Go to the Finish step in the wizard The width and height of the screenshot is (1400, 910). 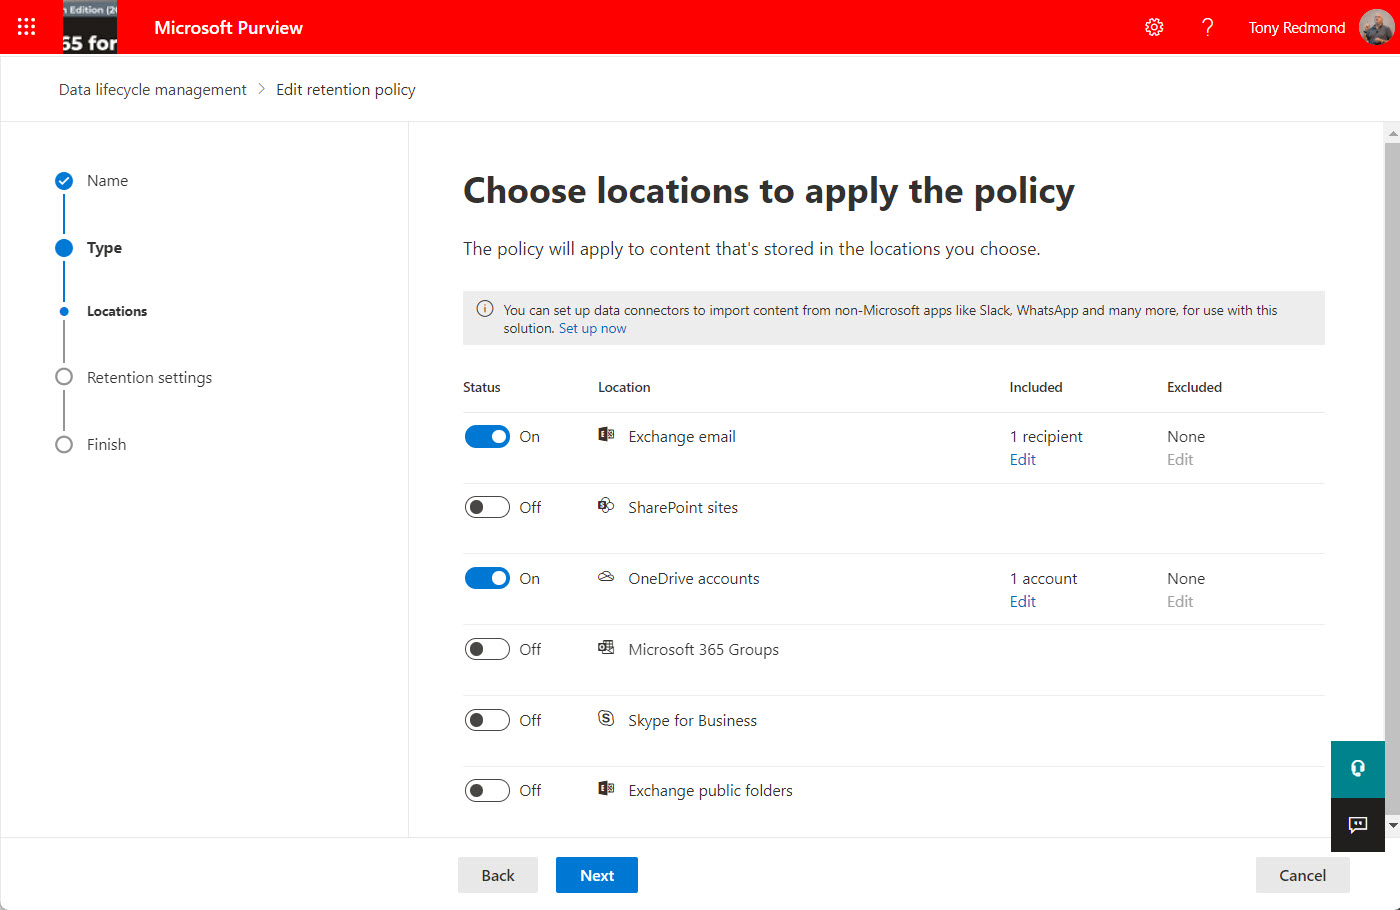[105, 444]
